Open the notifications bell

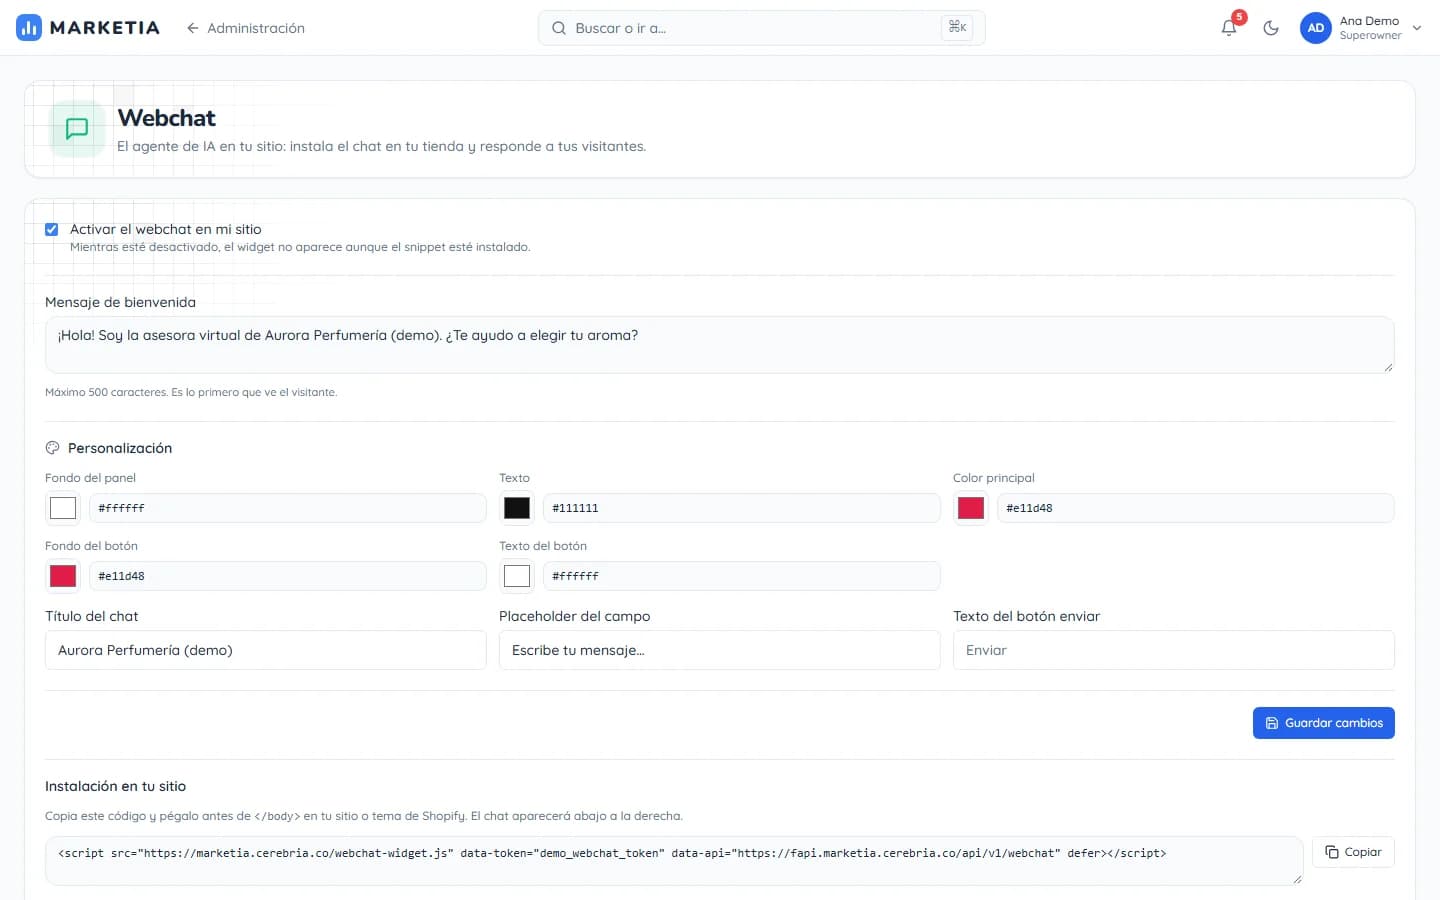[1229, 28]
